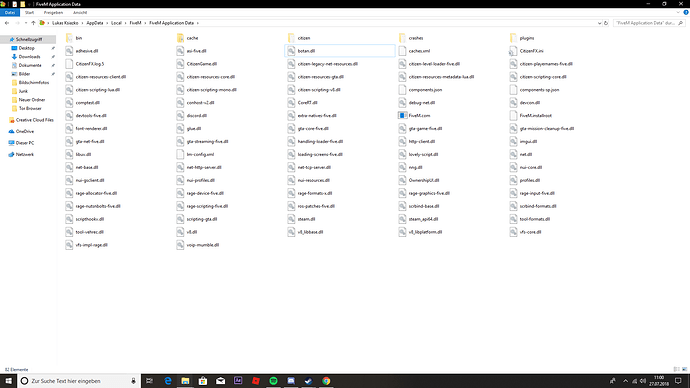The image size is (690, 388).
Task: Open the Datei ribbon tab
Action: [x=10, y=12]
